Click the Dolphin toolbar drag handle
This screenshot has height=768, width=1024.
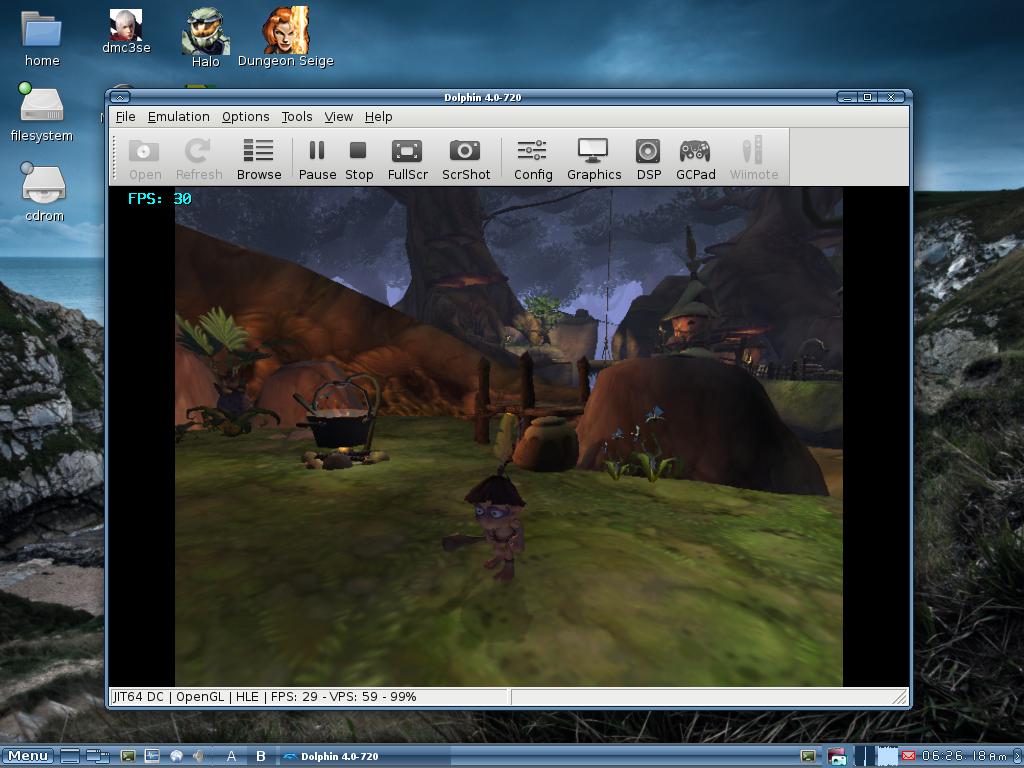click(115, 158)
